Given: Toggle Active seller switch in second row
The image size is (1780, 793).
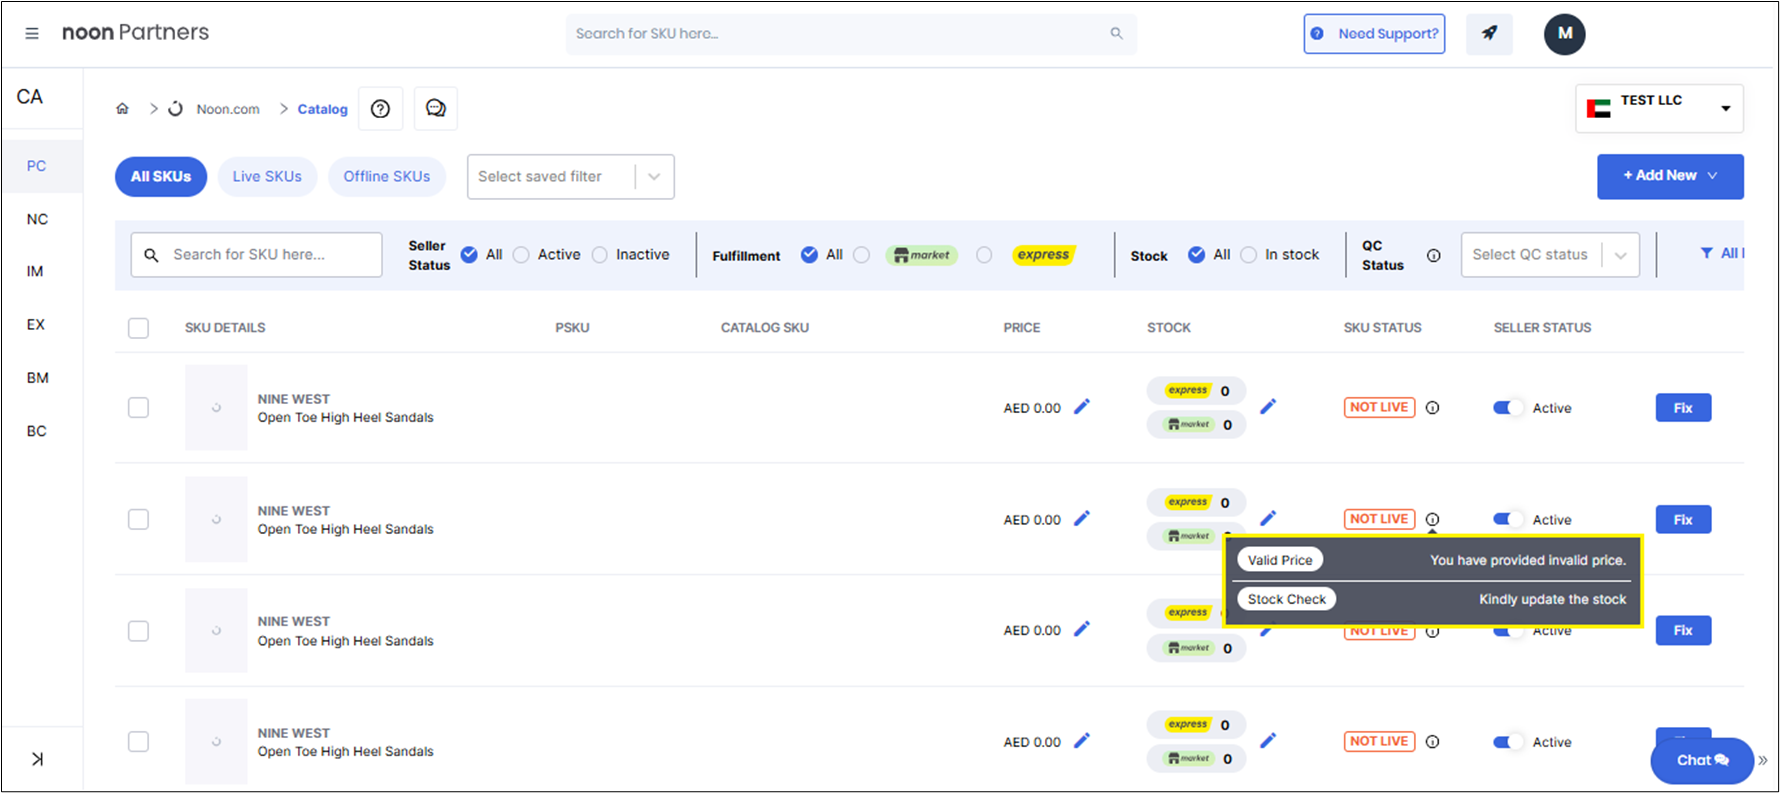Looking at the screenshot, I should click(x=1508, y=519).
